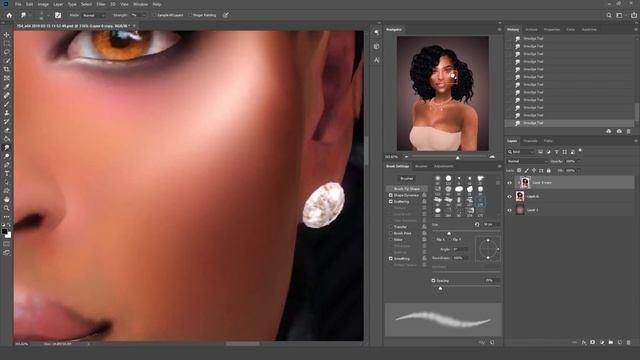The width and height of the screenshot is (640, 360).
Task: Switch to the Channels tab
Action: (x=530, y=141)
